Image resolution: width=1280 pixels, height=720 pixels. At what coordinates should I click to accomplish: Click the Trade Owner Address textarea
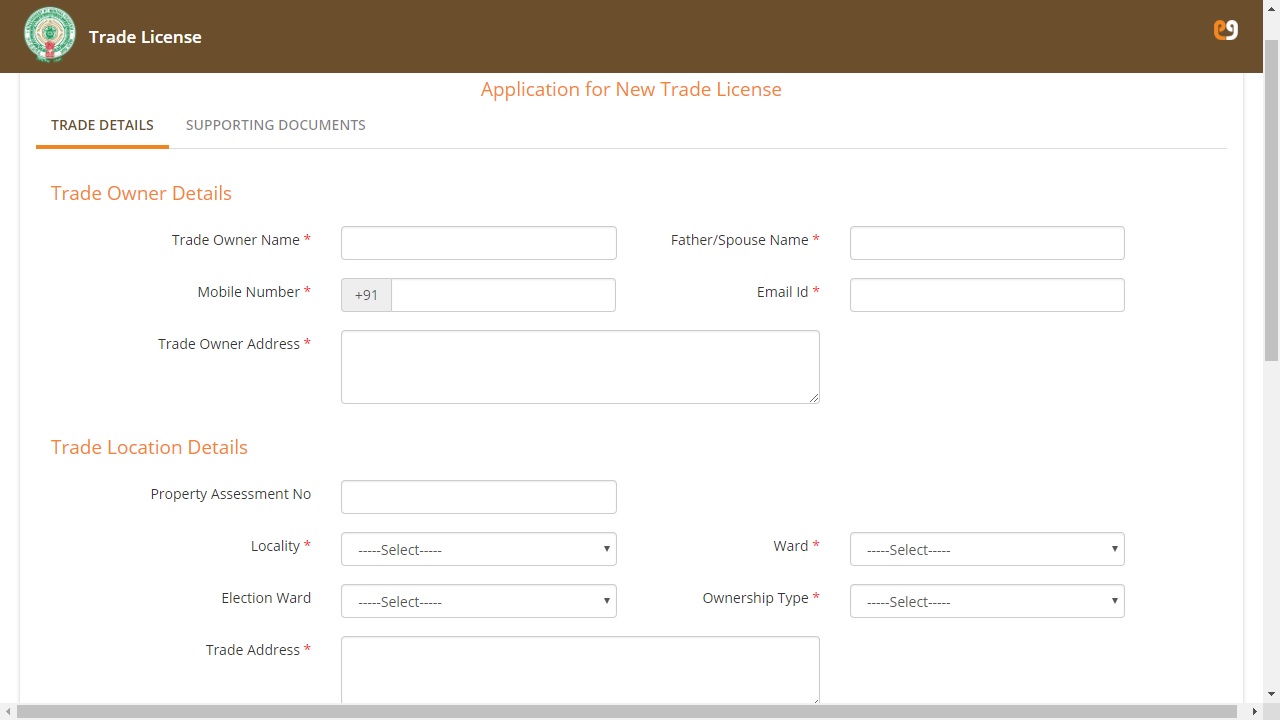point(579,367)
